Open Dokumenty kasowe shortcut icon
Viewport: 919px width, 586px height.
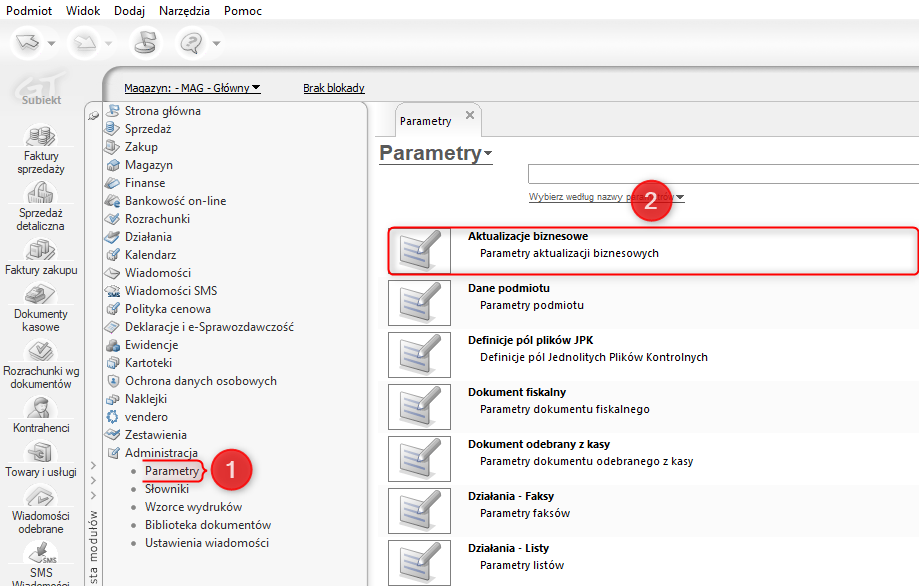[41, 295]
